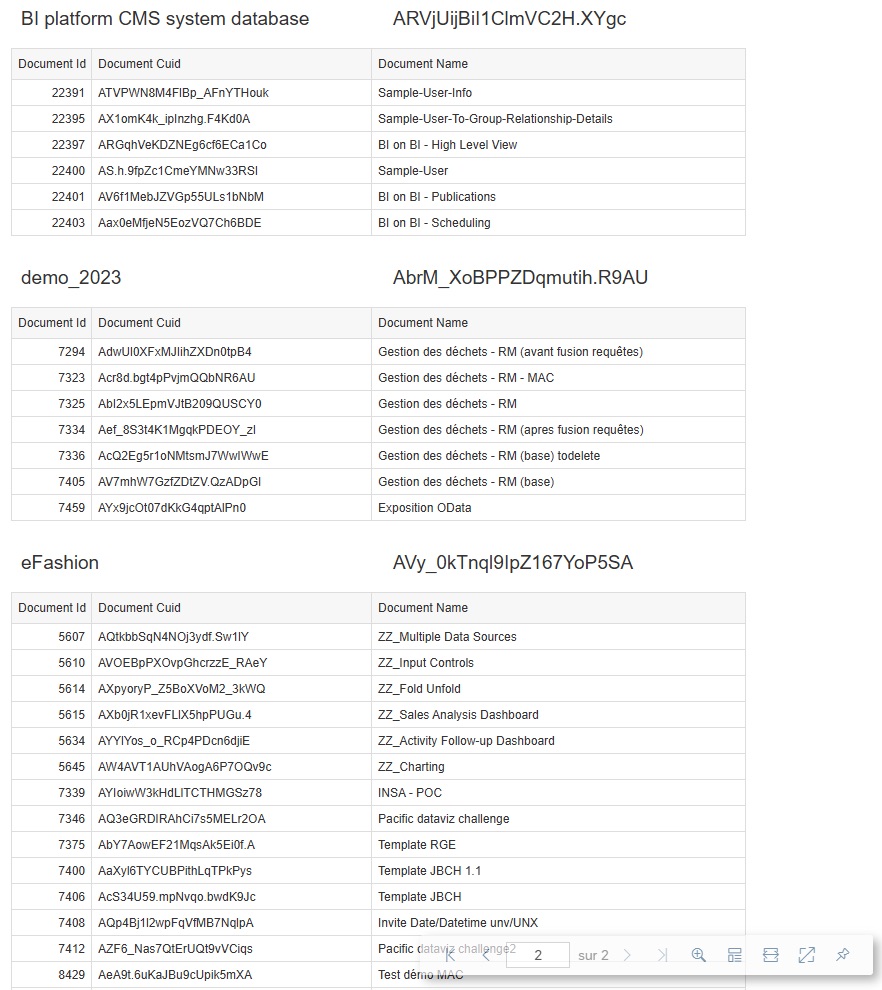Screen dimensions: 882x990
Task: Click Document Name header in eFashion table
Action: (x=423, y=608)
